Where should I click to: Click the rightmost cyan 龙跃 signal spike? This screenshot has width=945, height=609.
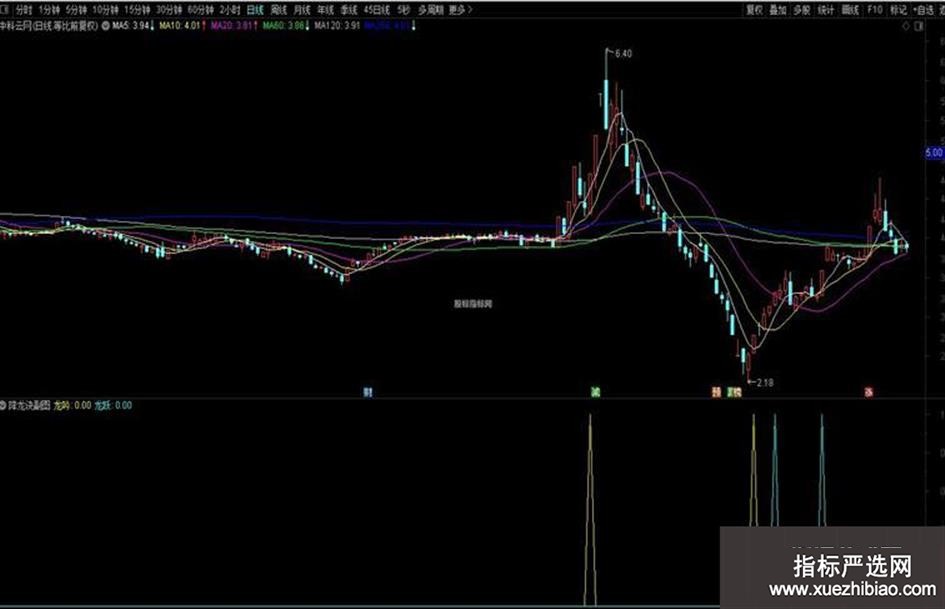822,470
